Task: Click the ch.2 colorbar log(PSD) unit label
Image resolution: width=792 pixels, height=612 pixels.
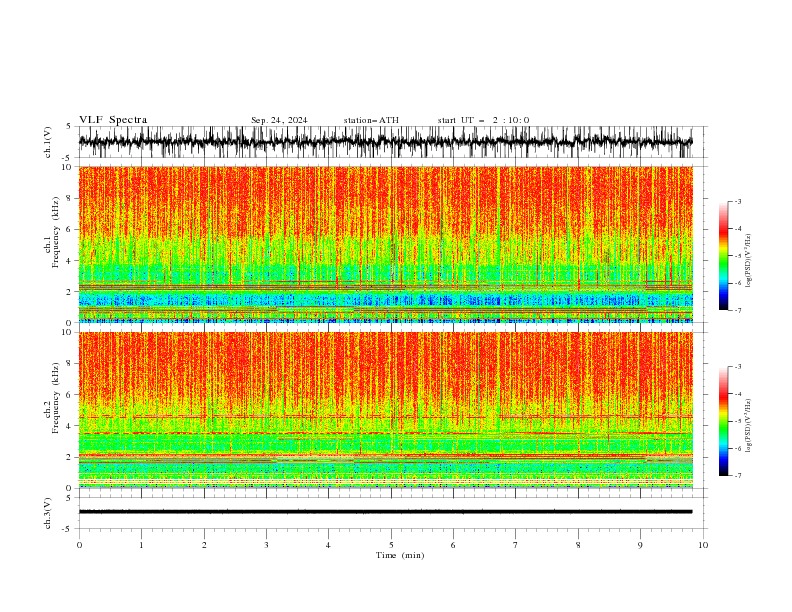Action: [748, 426]
